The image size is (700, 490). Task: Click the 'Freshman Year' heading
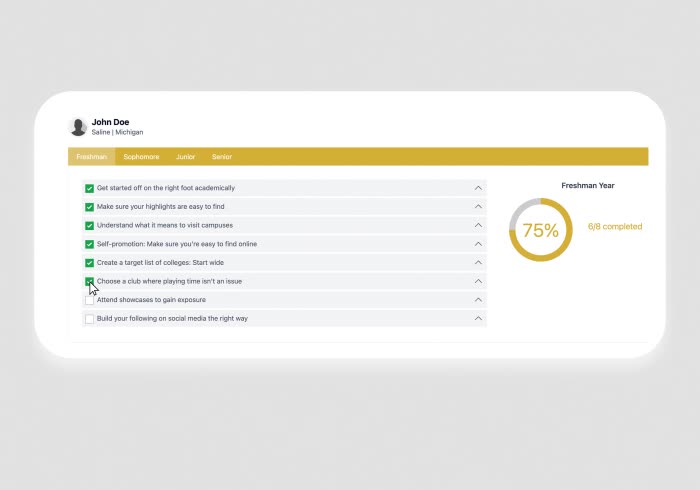pos(588,186)
